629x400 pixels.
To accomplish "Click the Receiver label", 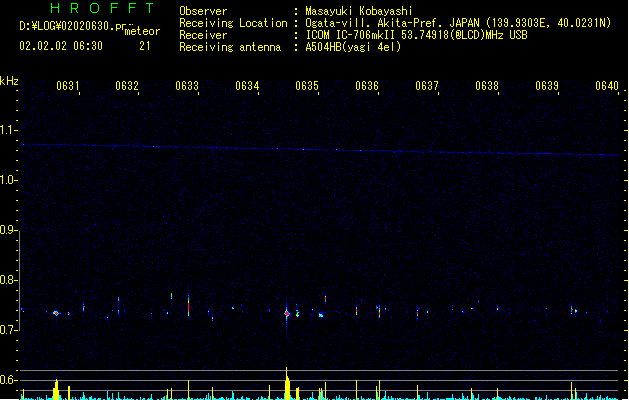I will (x=203, y=35).
